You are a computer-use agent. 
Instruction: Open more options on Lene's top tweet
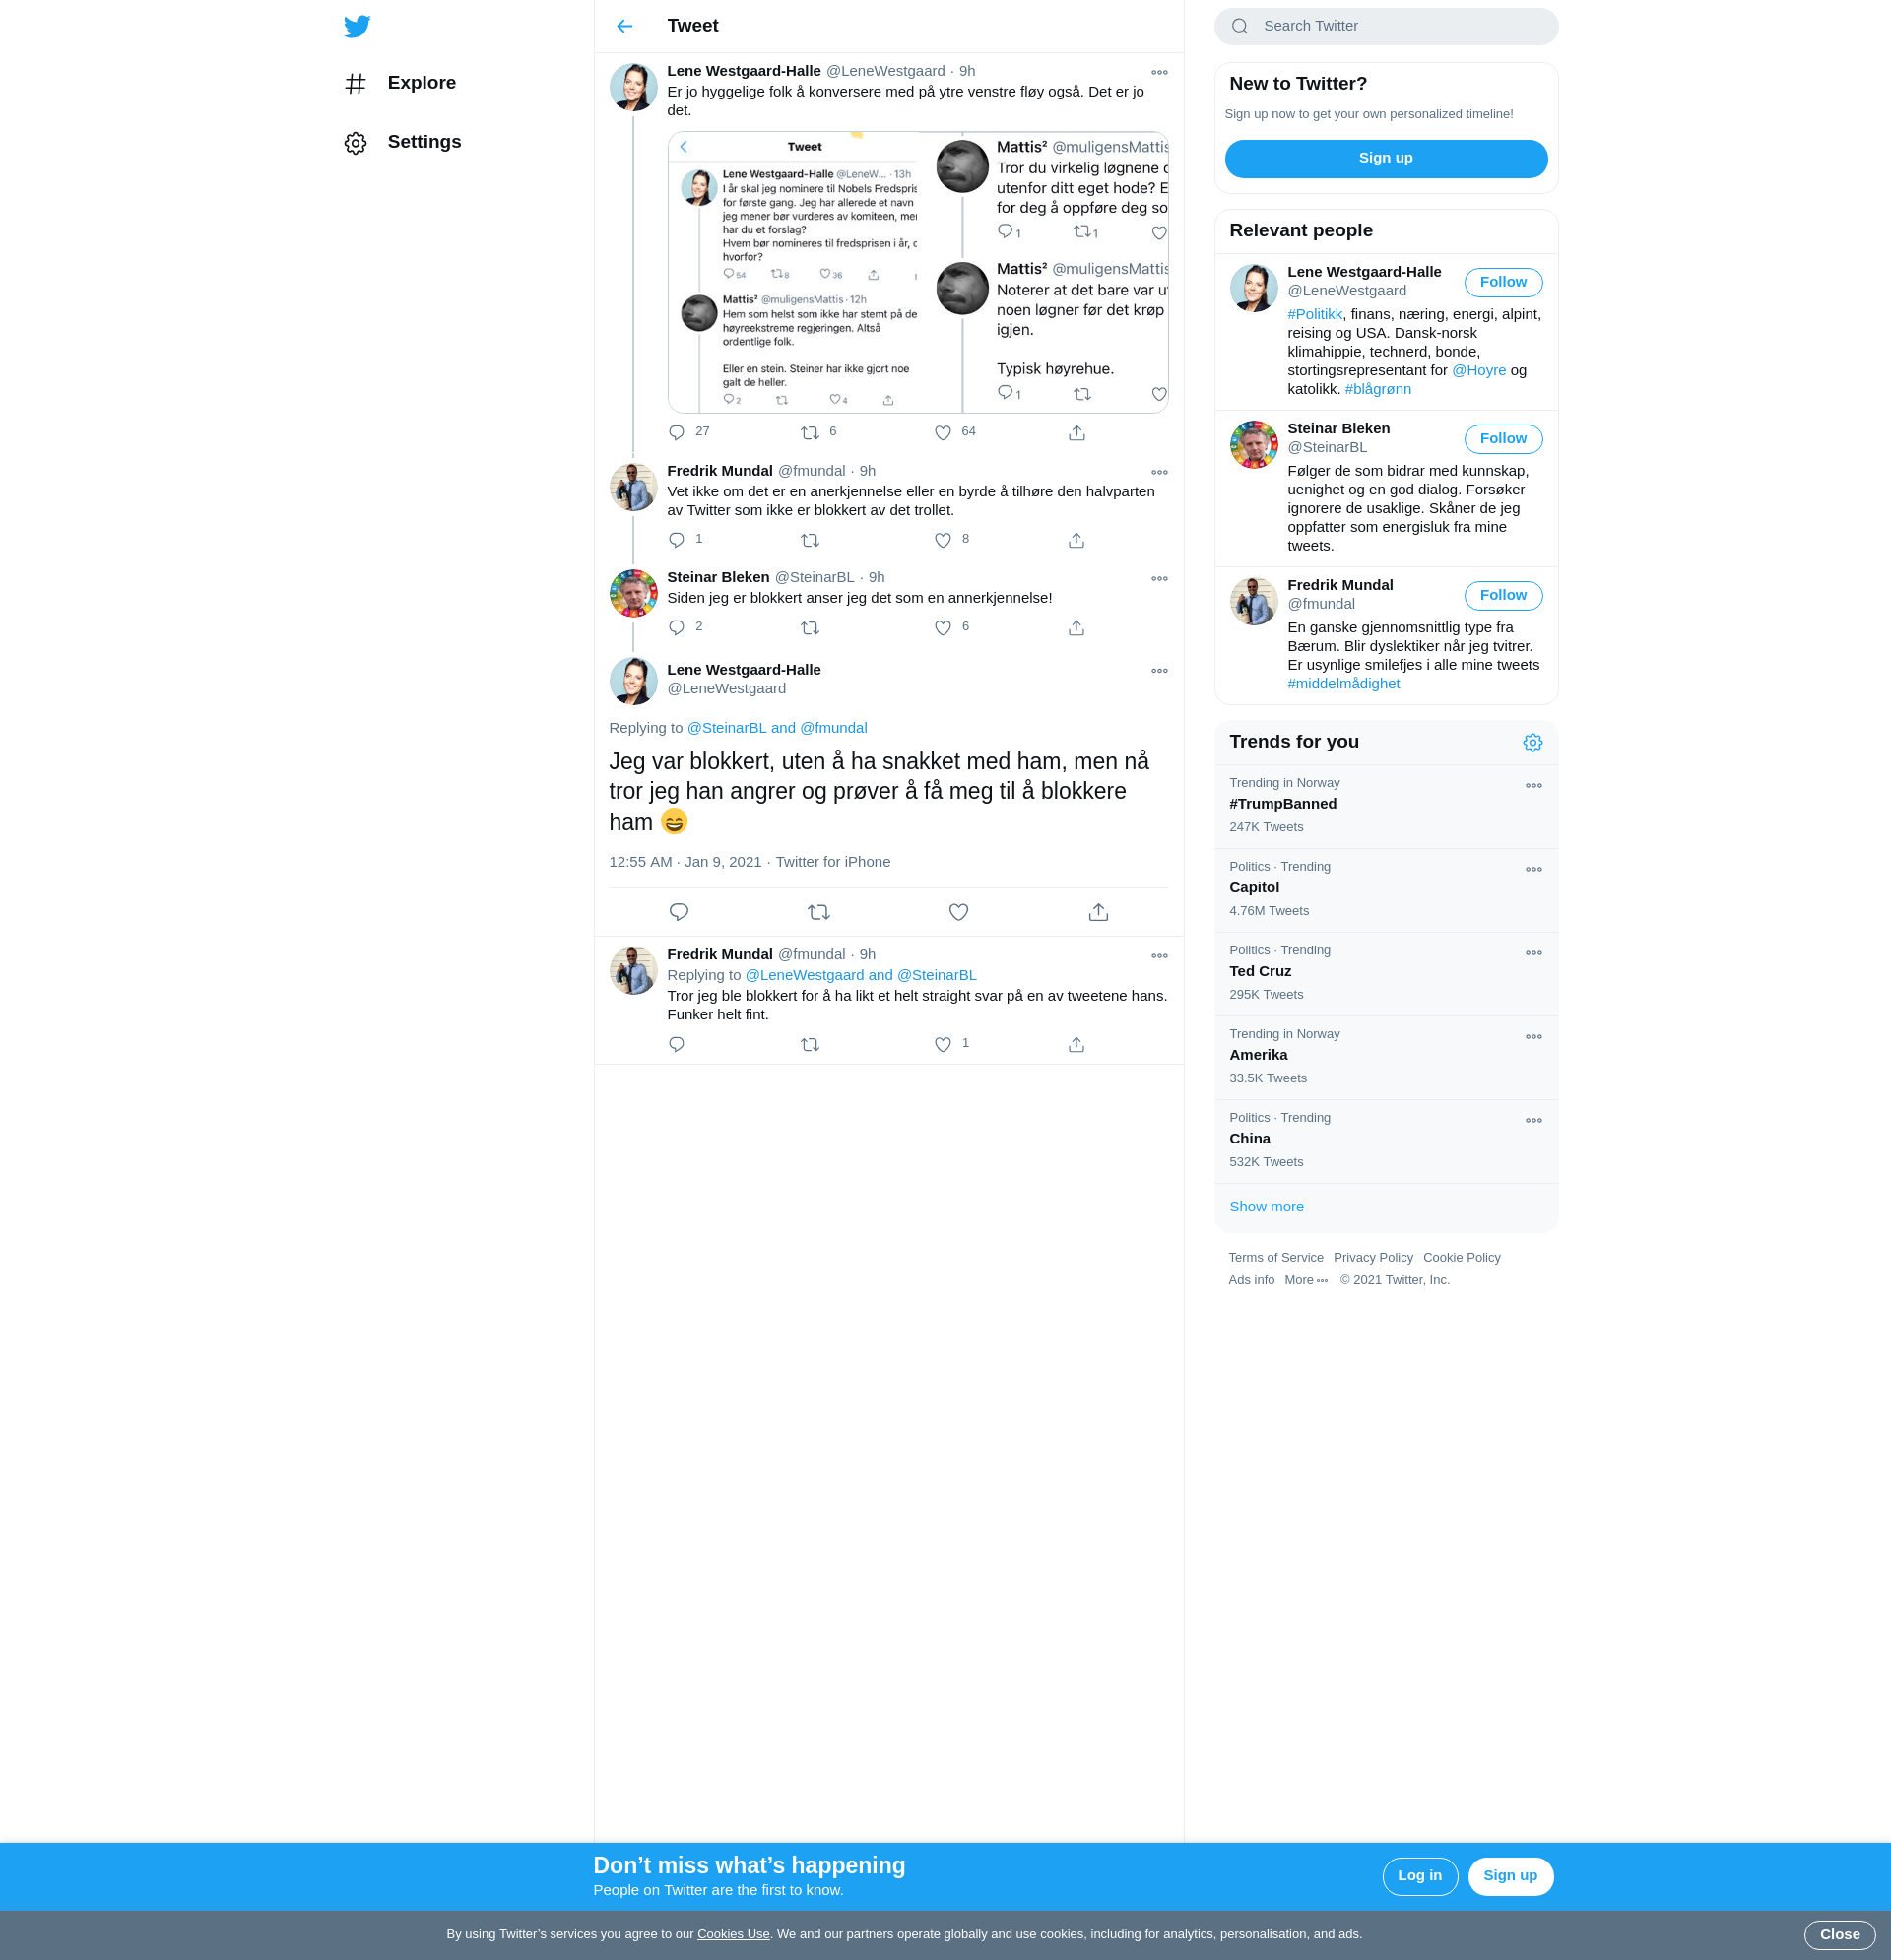(1159, 72)
